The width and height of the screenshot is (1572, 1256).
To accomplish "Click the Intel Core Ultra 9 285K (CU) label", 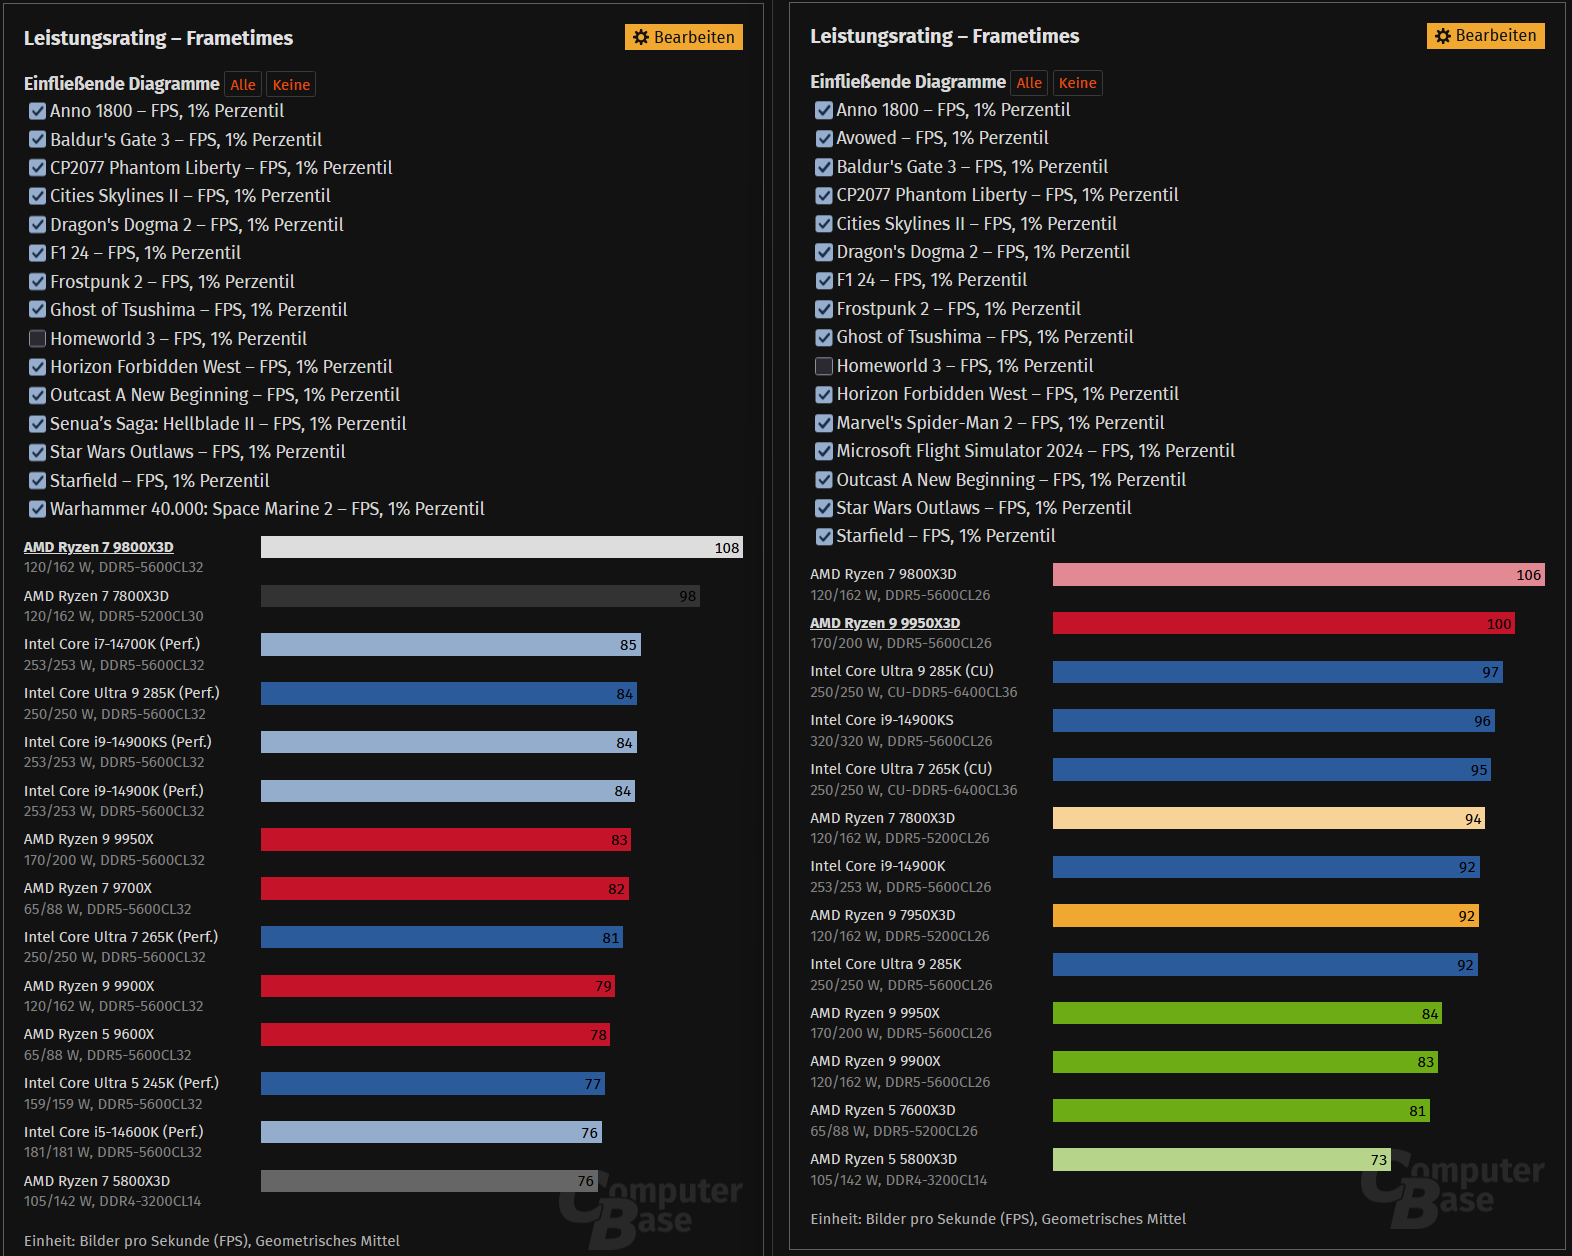I will click(902, 671).
